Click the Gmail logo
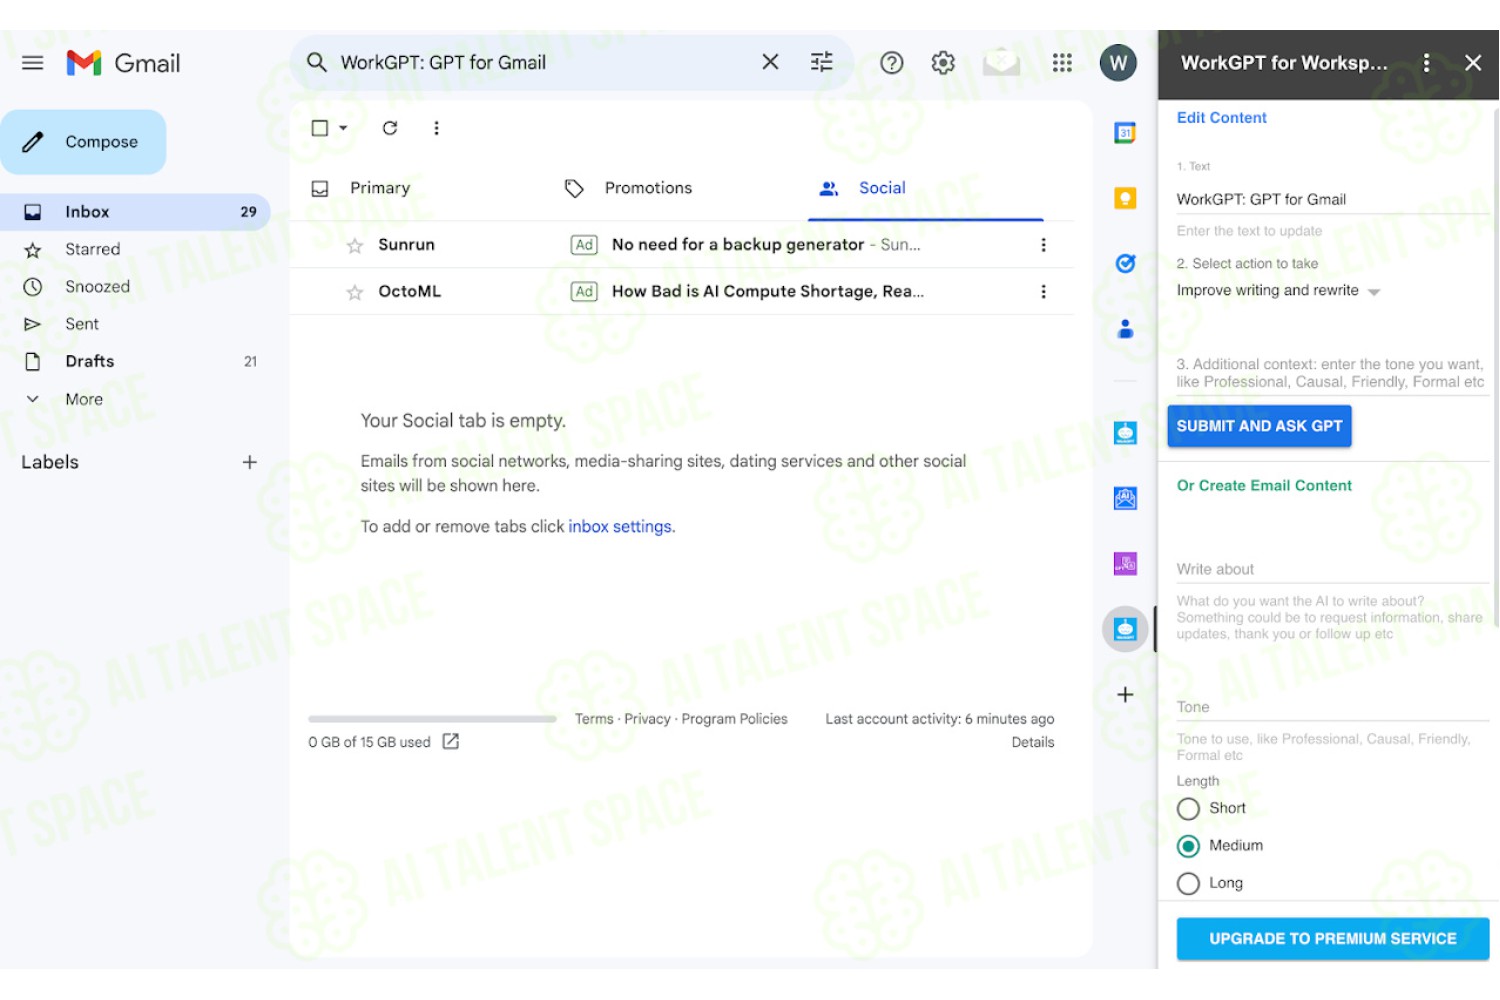 pyautogui.click(x=123, y=63)
